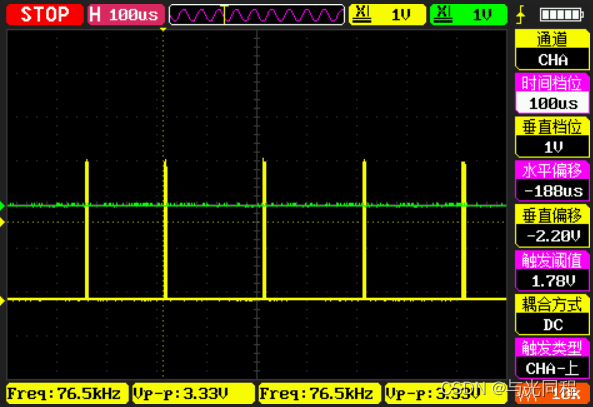Select the yellow channel A 1V badge
Screen dimensions: 593x407
tap(387, 15)
